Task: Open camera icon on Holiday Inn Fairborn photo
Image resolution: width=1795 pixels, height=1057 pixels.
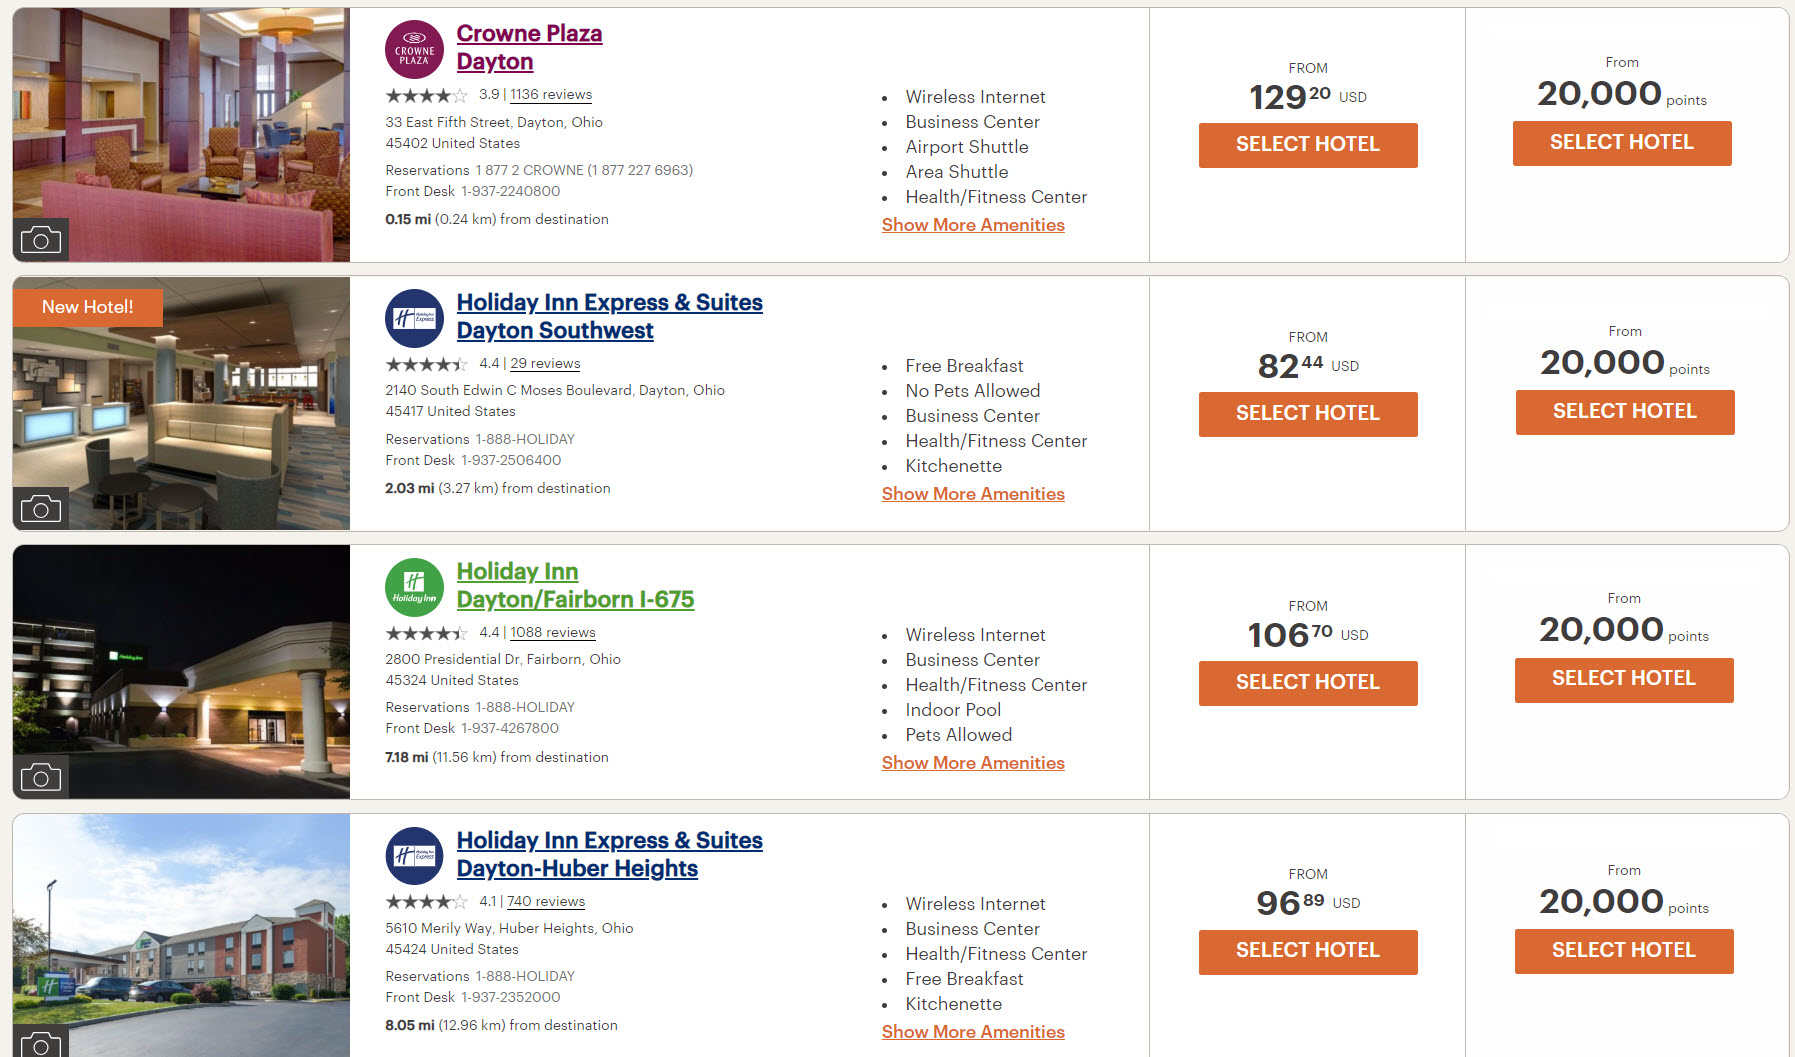Action: coord(41,777)
